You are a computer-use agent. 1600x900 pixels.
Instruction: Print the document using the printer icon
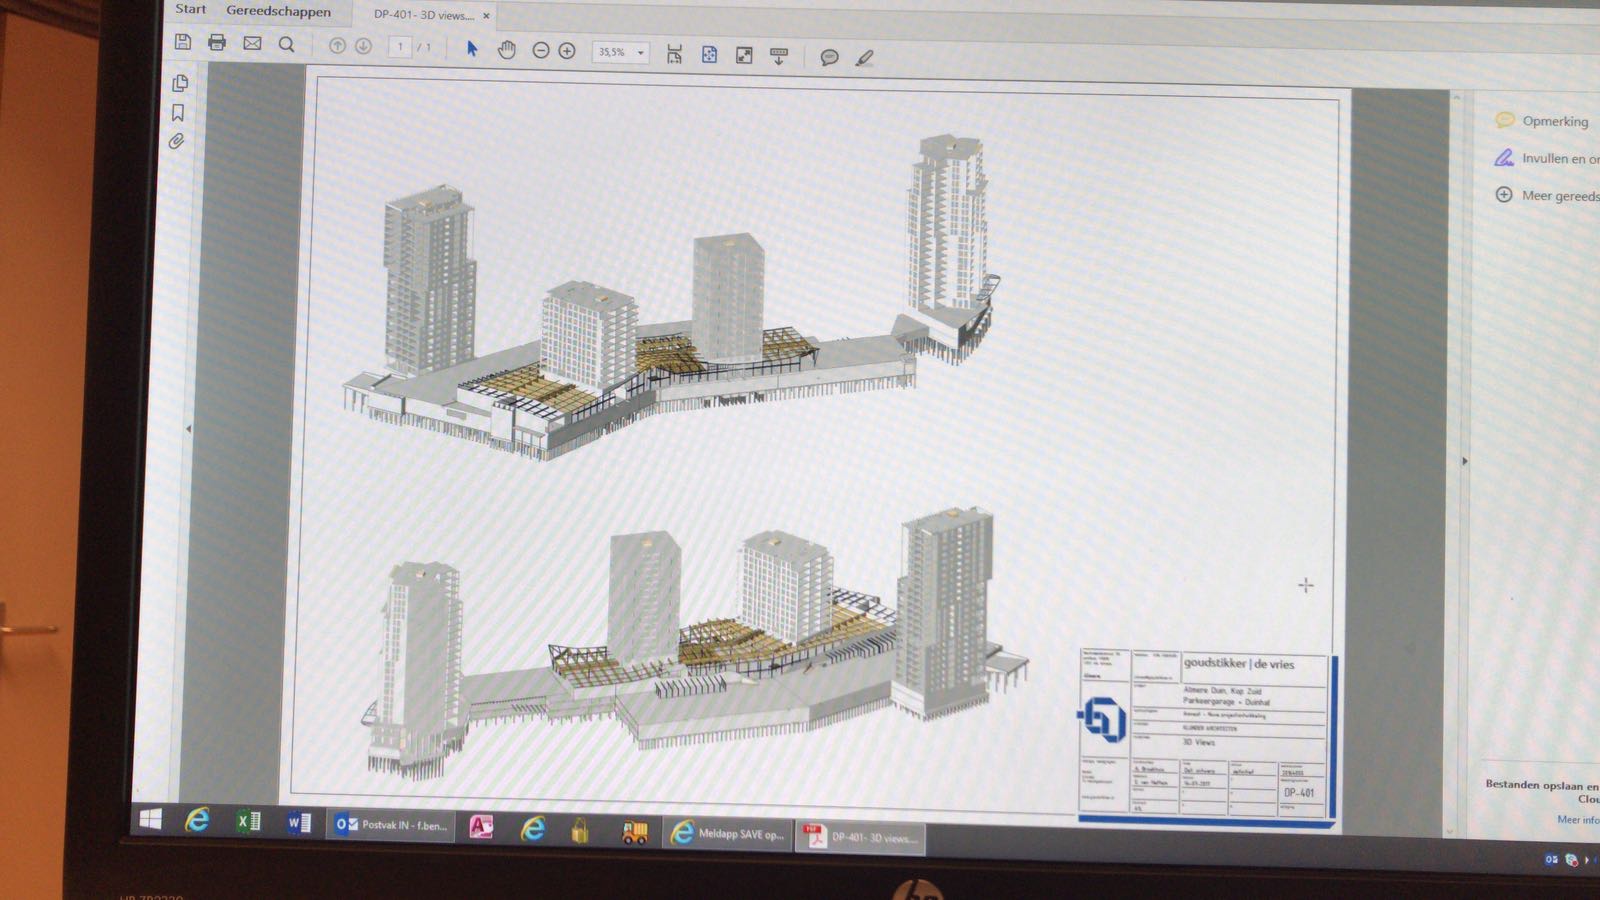(x=217, y=42)
